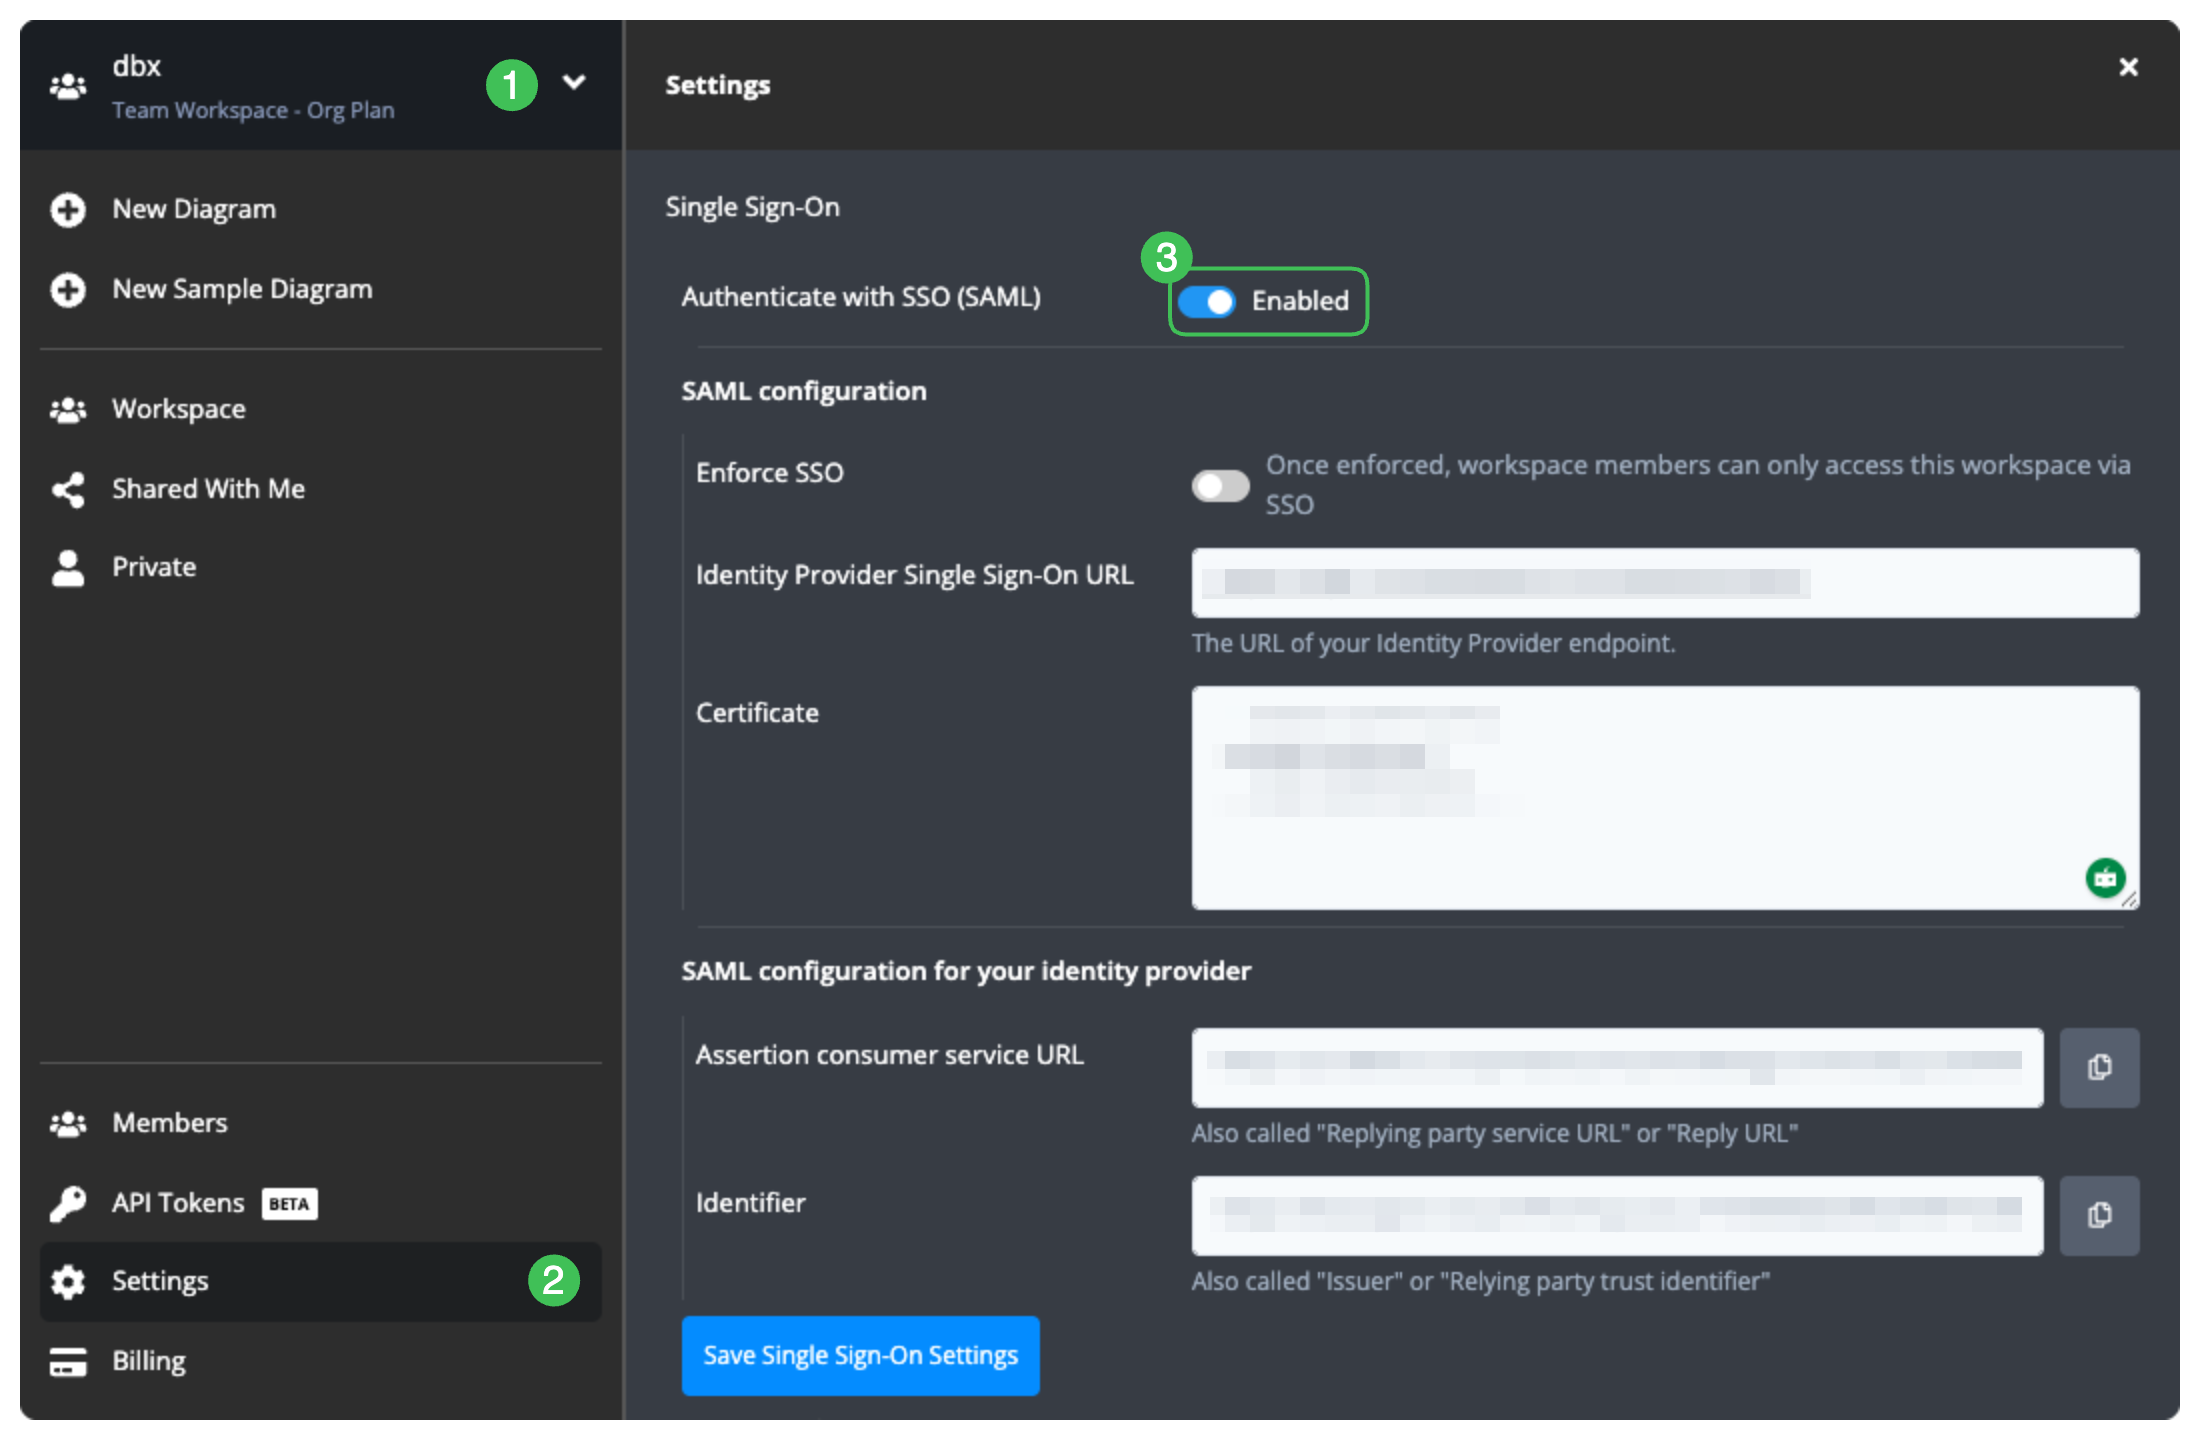Click the Workspace team icon
The height and width of the screenshot is (1440, 2200).
(67, 409)
